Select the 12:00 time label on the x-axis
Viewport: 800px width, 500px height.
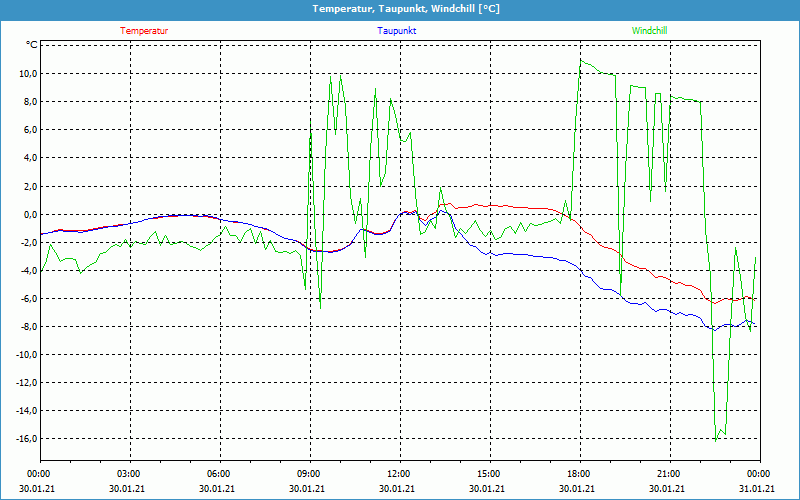pyautogui.click(x=398, y=474)
